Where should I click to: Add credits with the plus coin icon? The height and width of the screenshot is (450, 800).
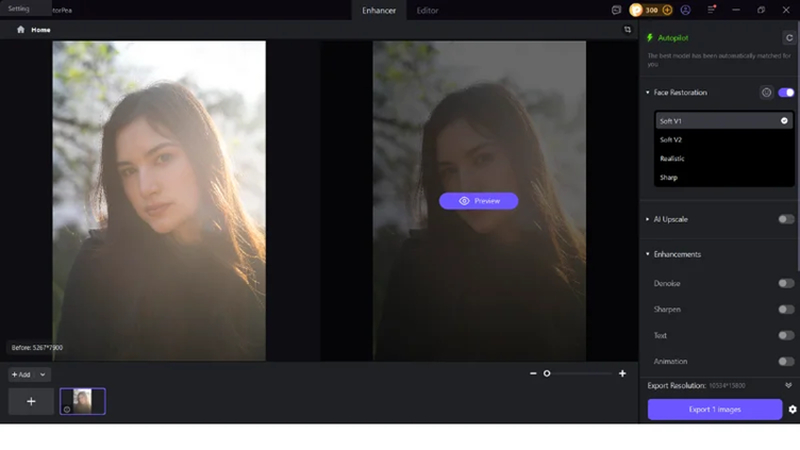(667, 10)
